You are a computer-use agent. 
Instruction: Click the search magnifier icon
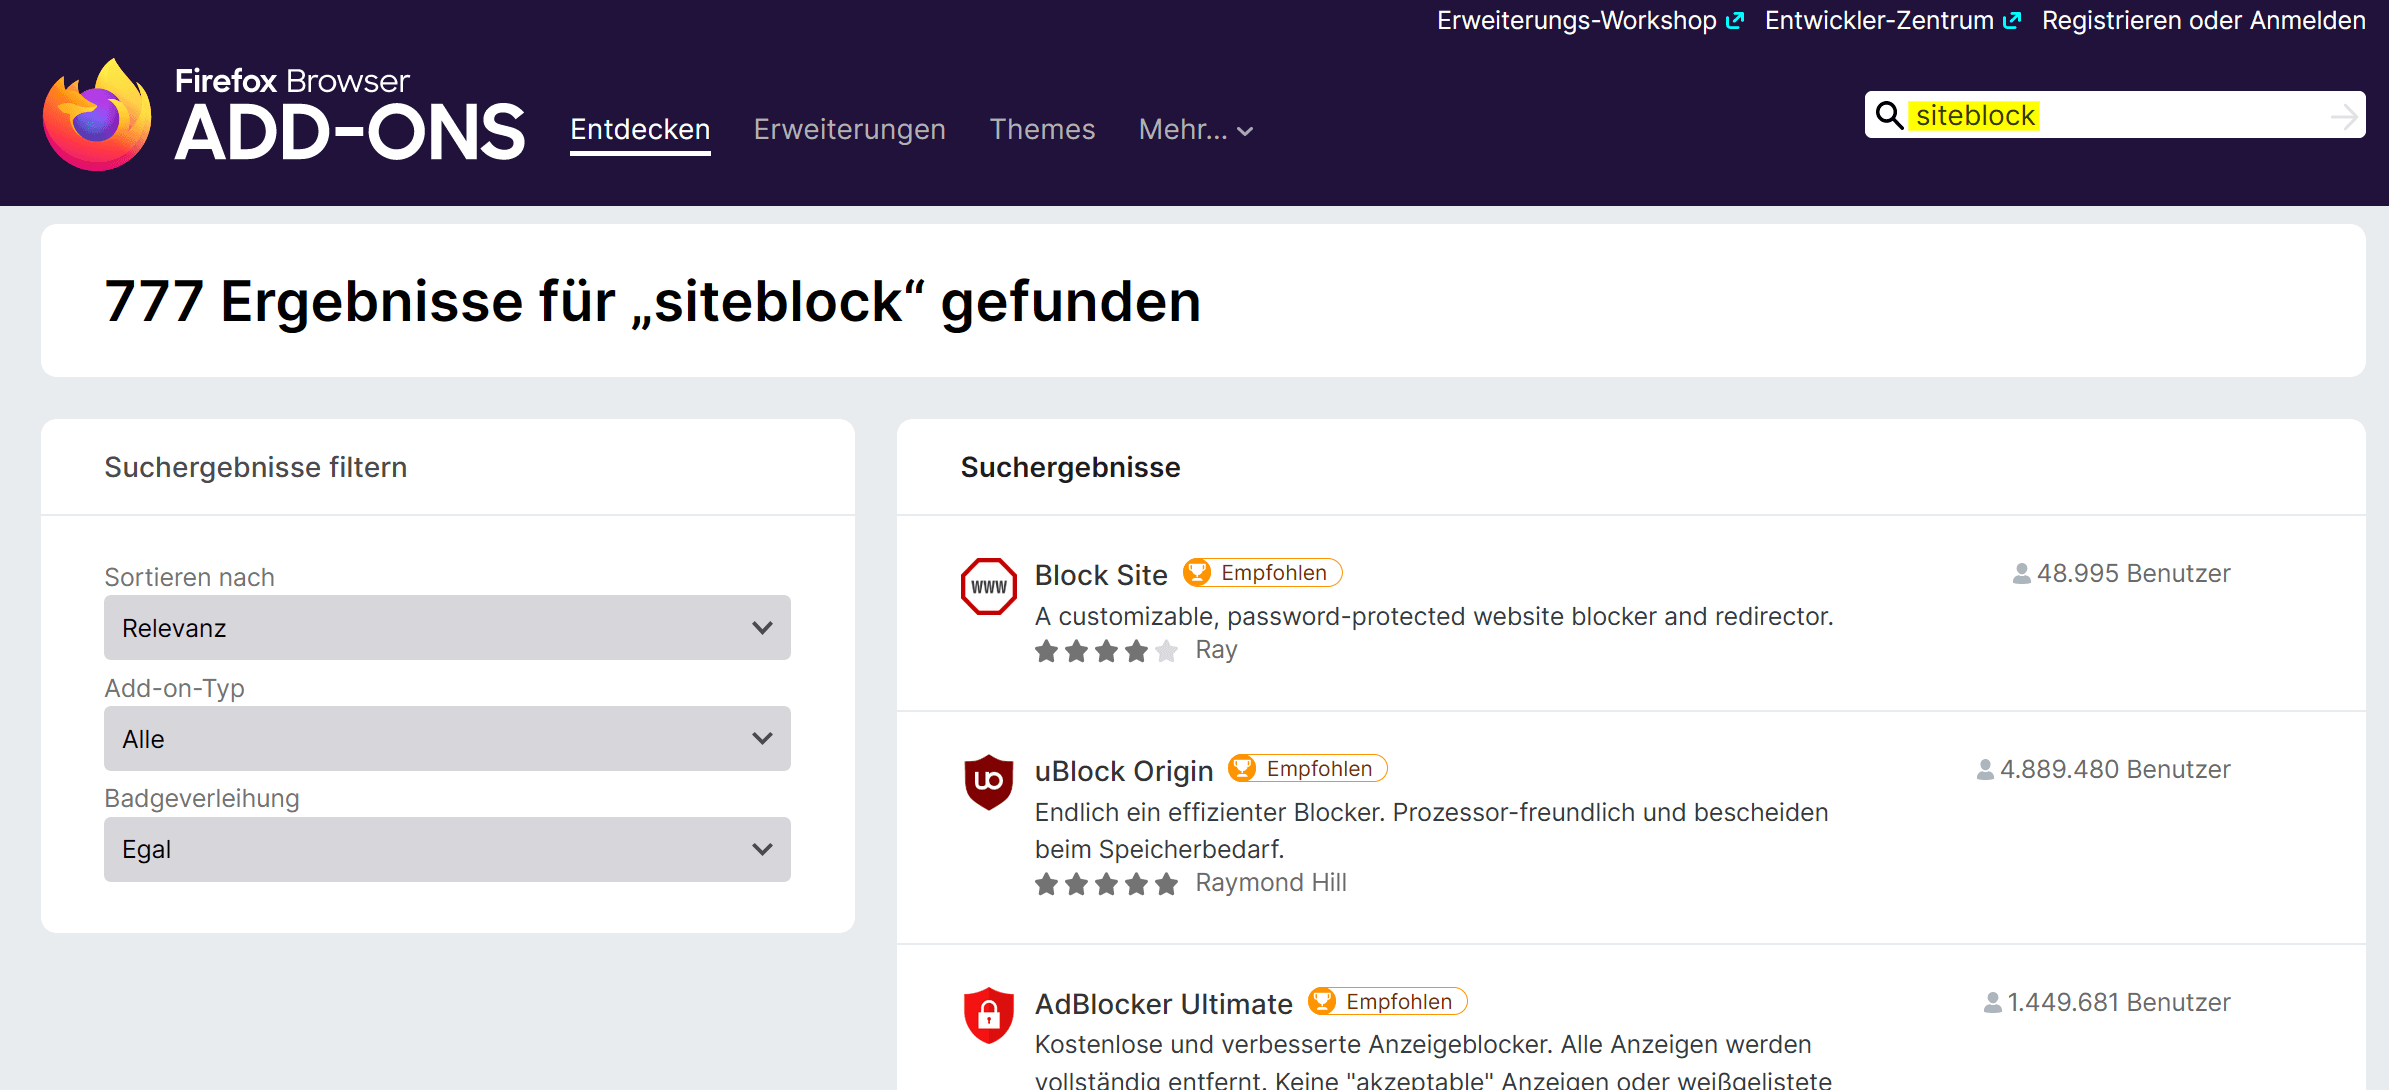pyautogui.click(x=1889, y=116)
